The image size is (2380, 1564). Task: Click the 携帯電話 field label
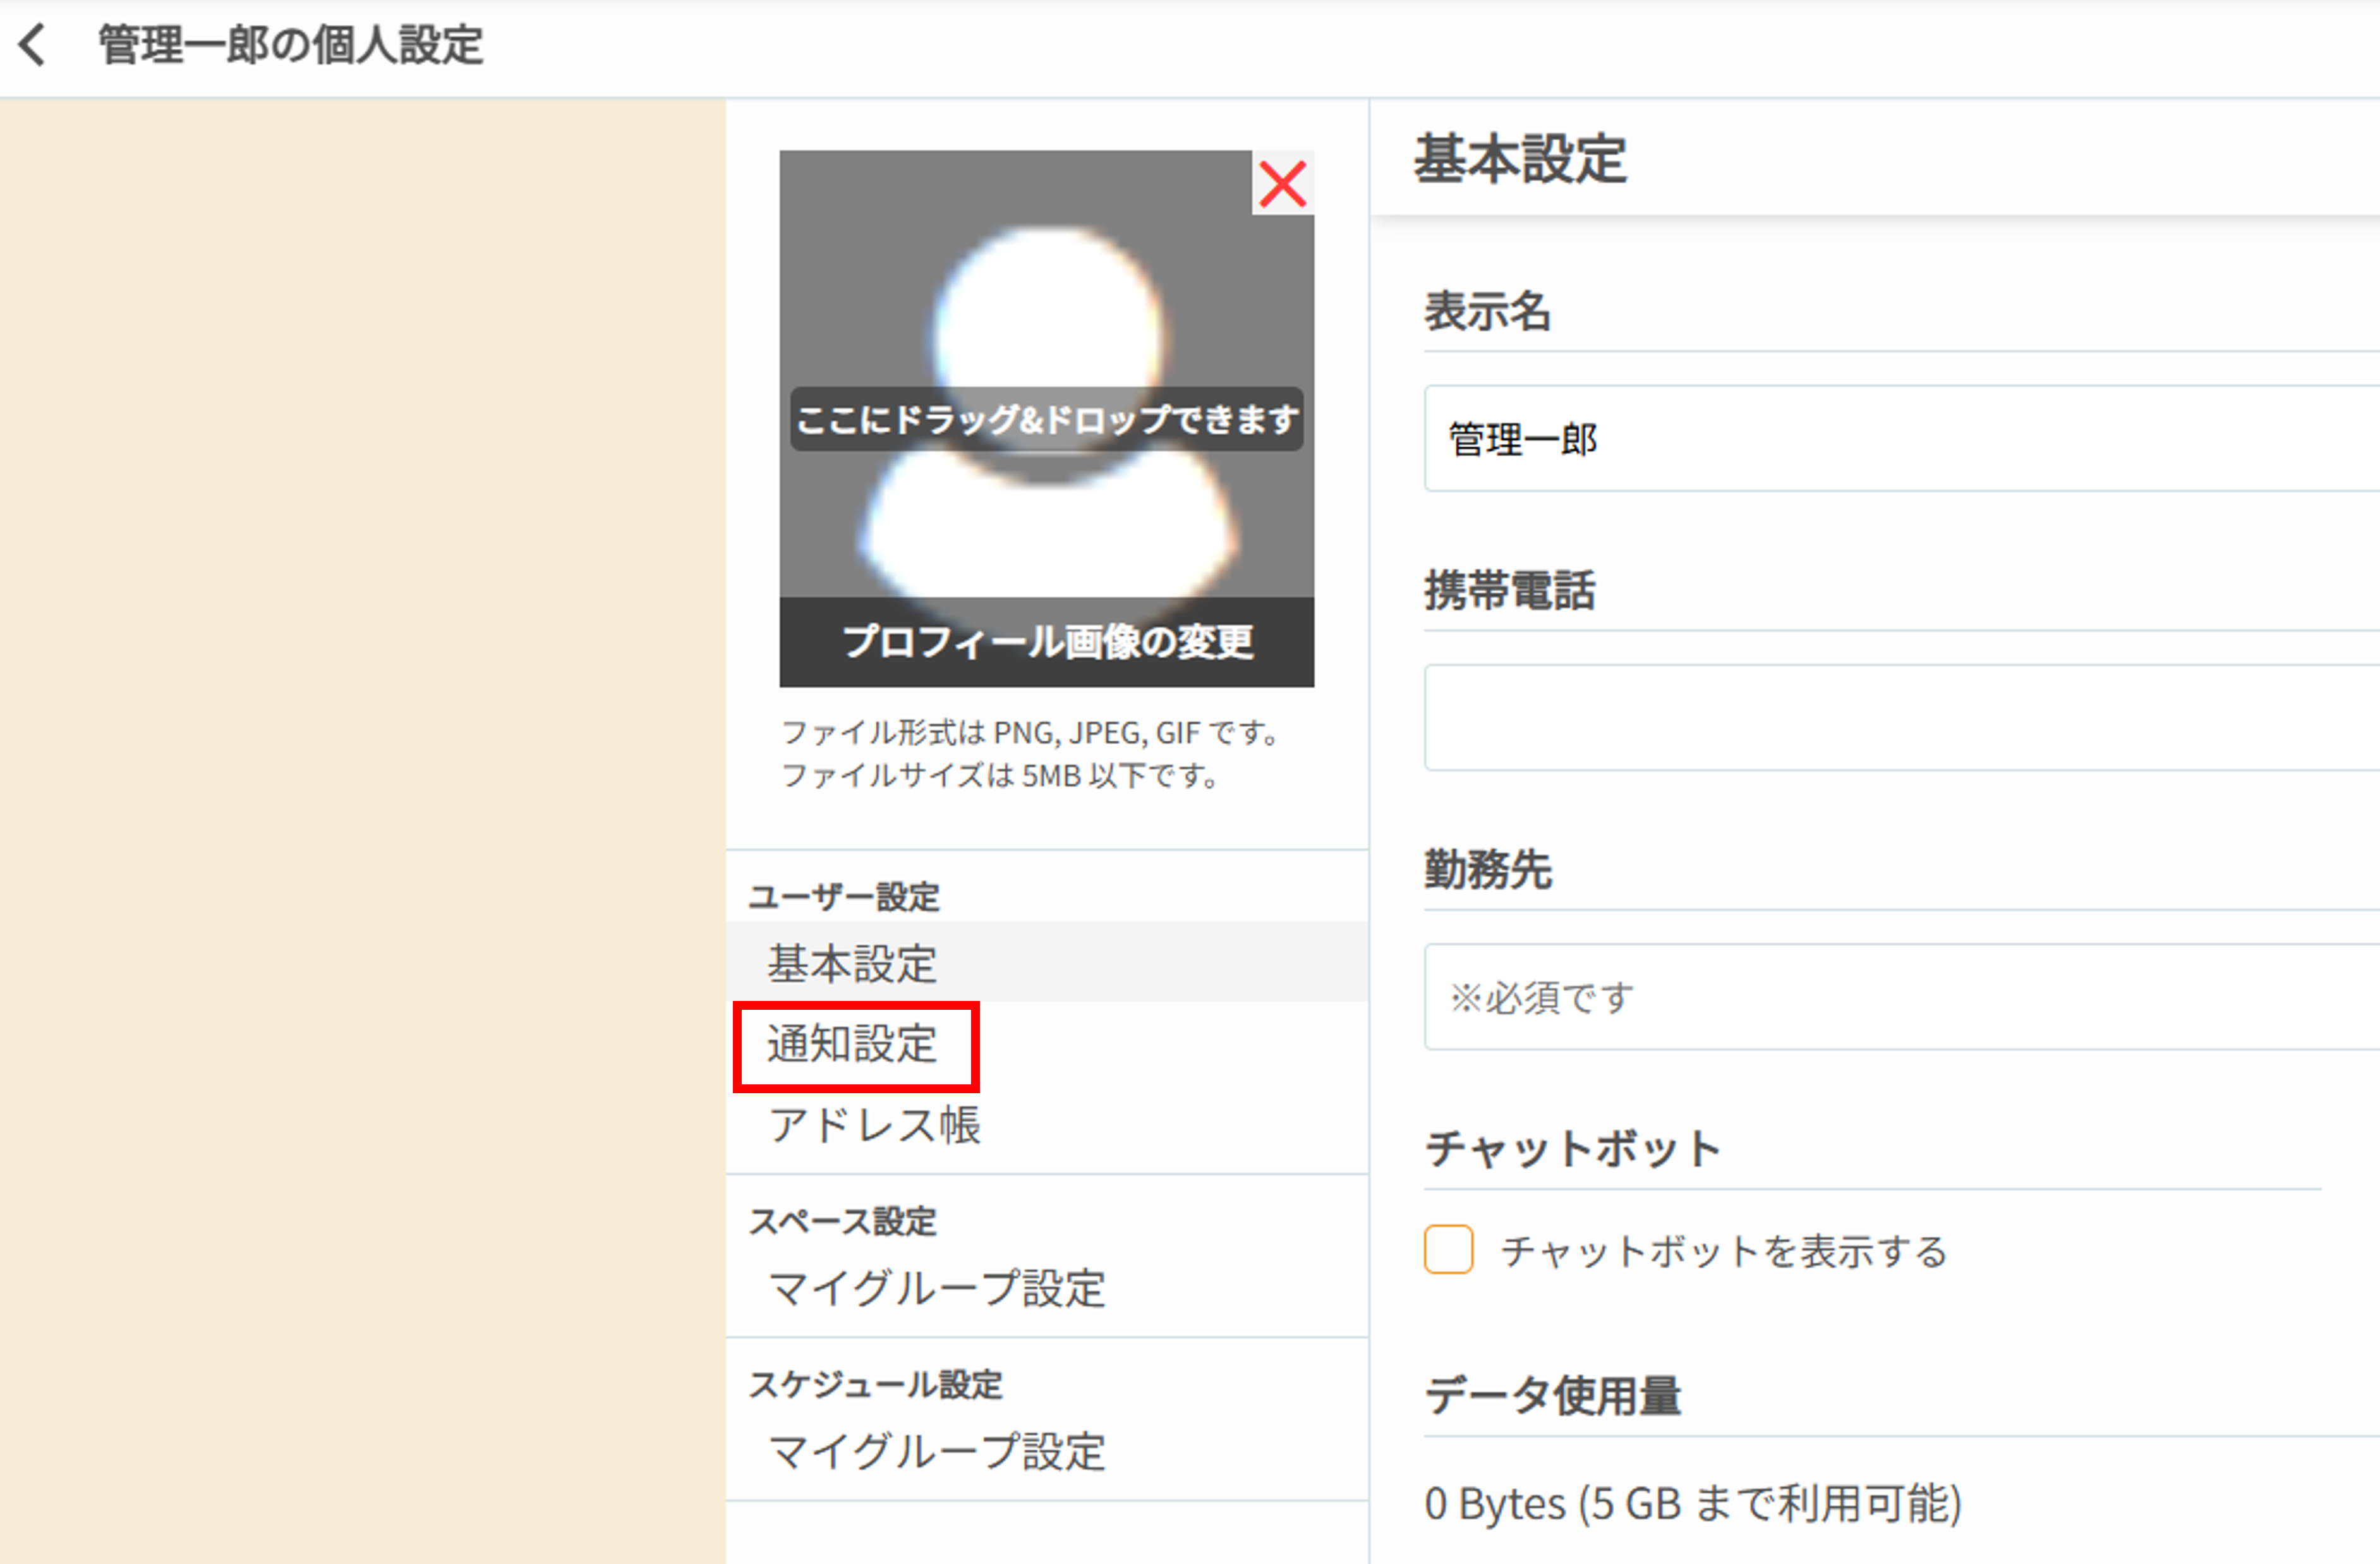click(1509, 589)
